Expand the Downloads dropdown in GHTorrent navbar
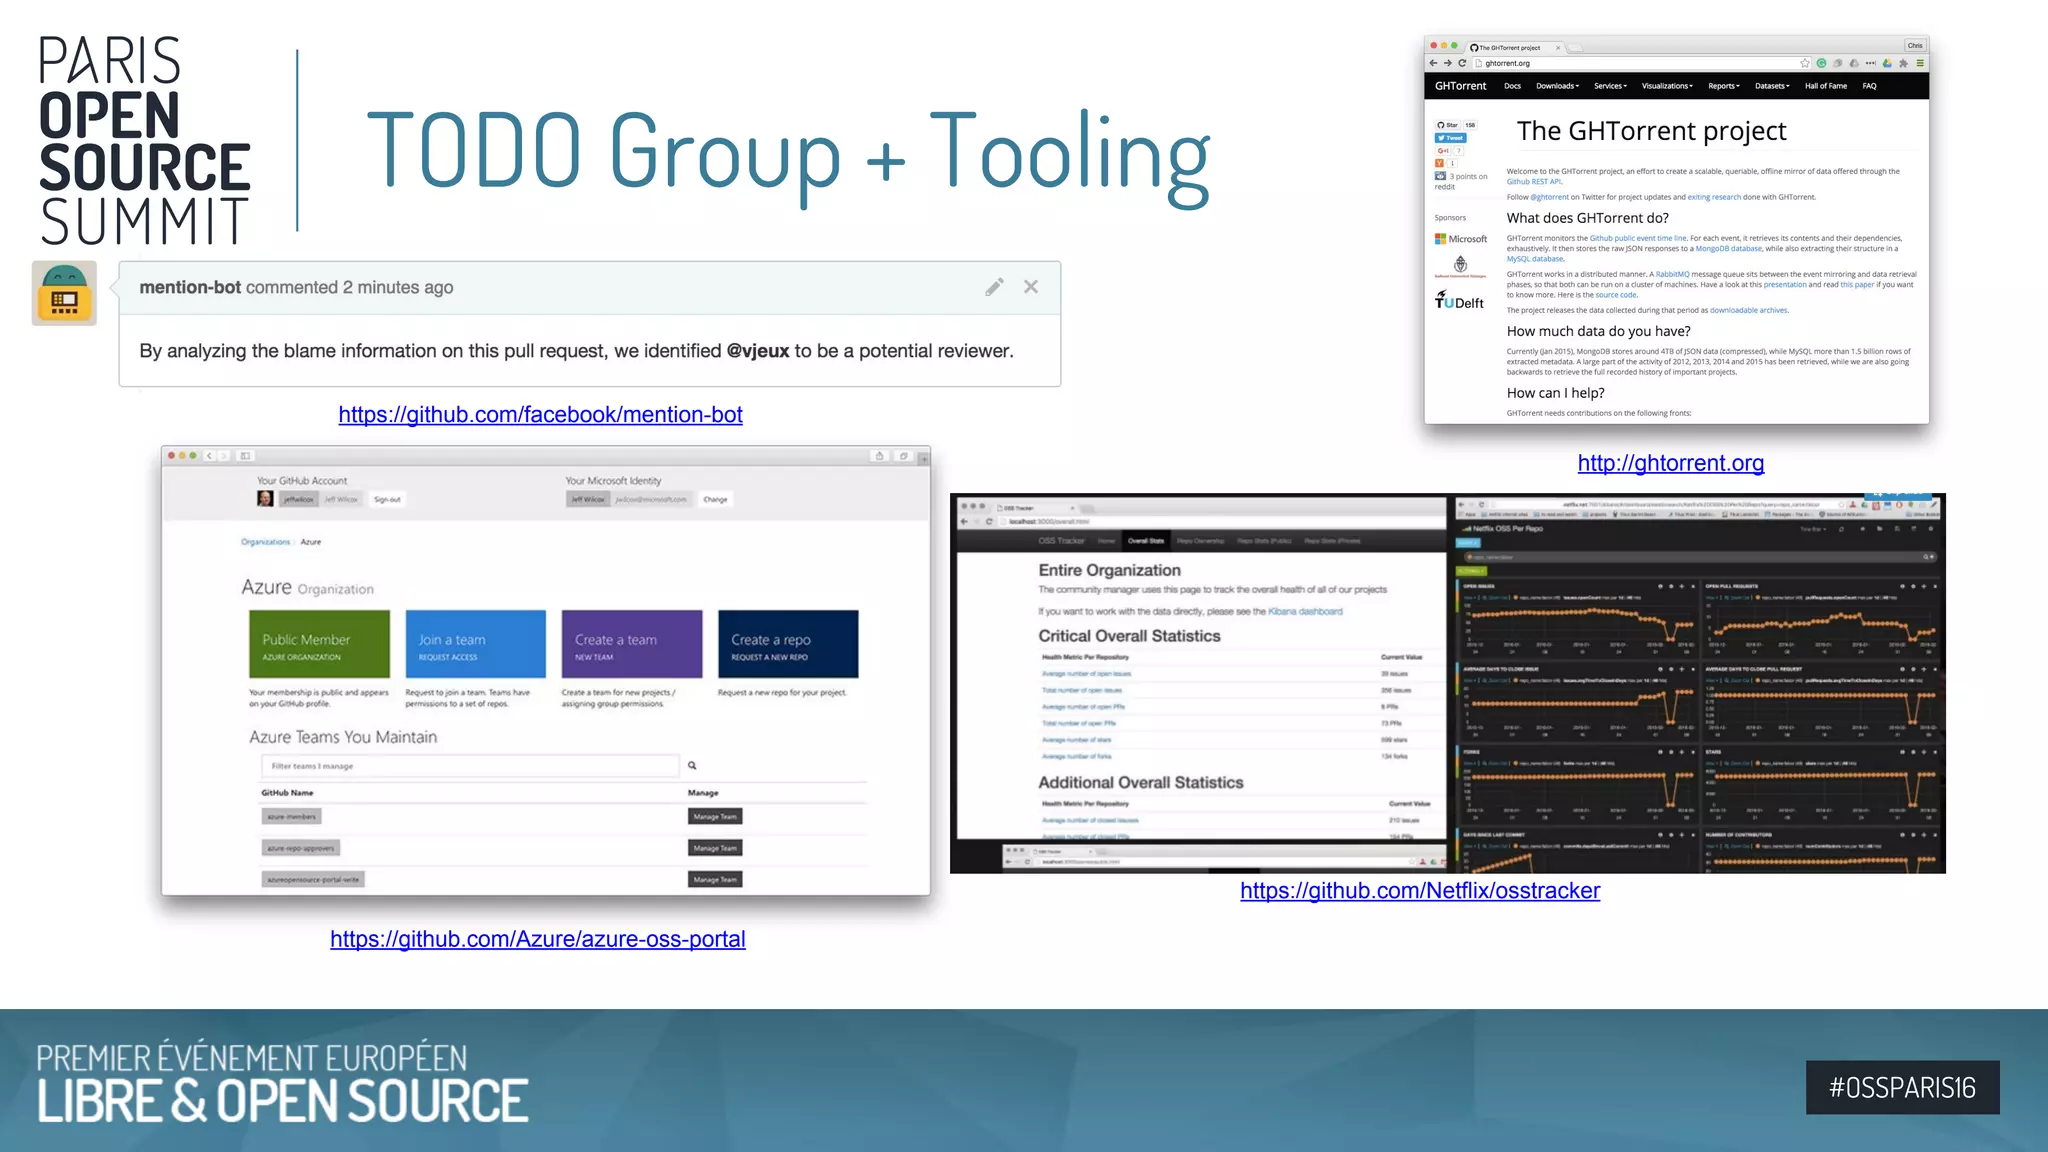Image resolution: width=2048 pixels, height=1152 pixels. tap(1557, 86)
